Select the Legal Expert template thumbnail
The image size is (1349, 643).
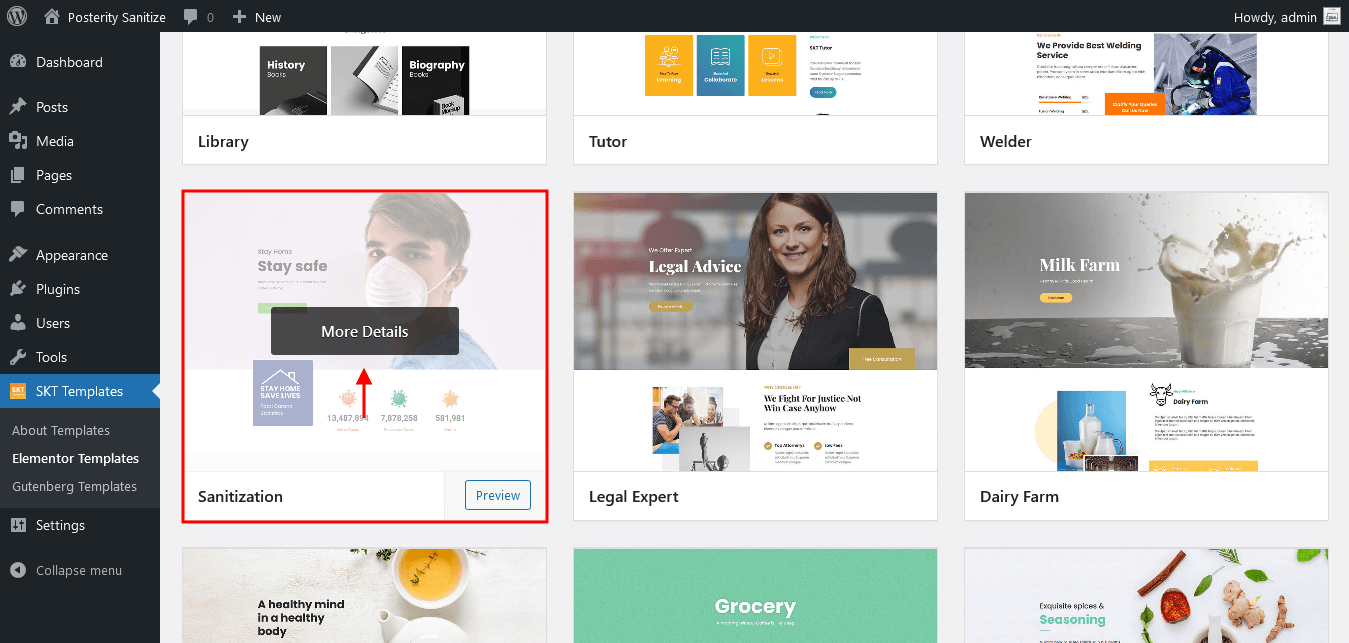coord(755,332)
